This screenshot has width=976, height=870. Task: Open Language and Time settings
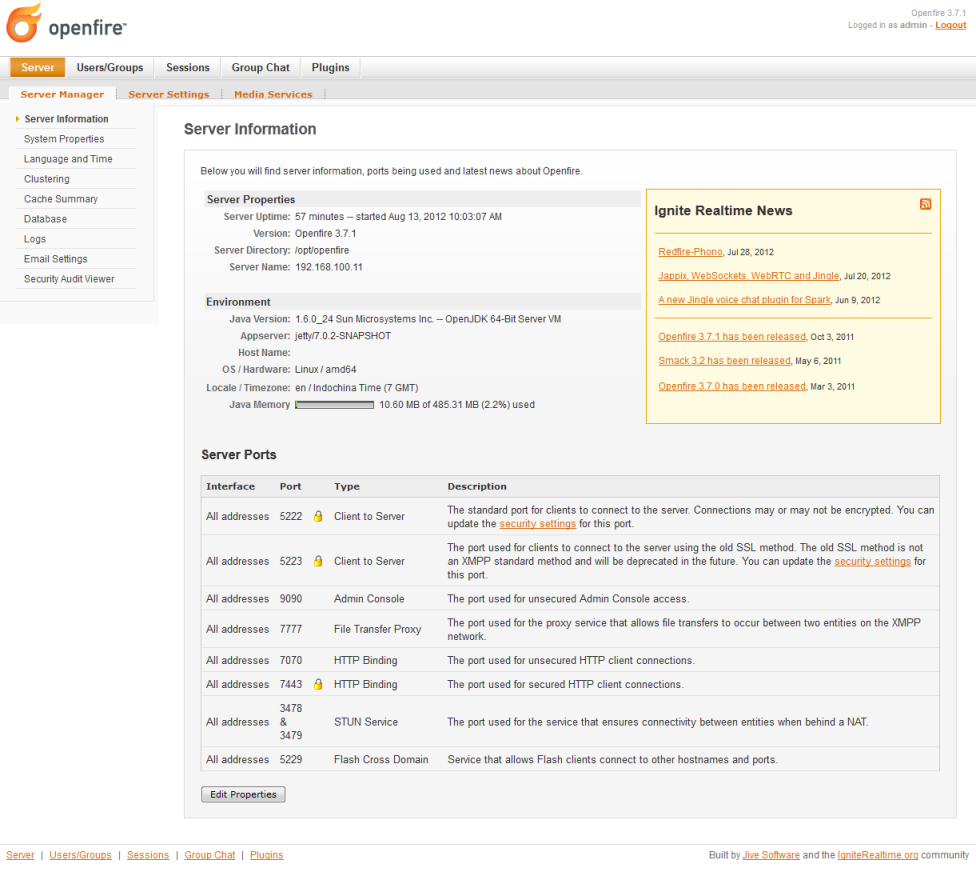click(x=68, y=159)
